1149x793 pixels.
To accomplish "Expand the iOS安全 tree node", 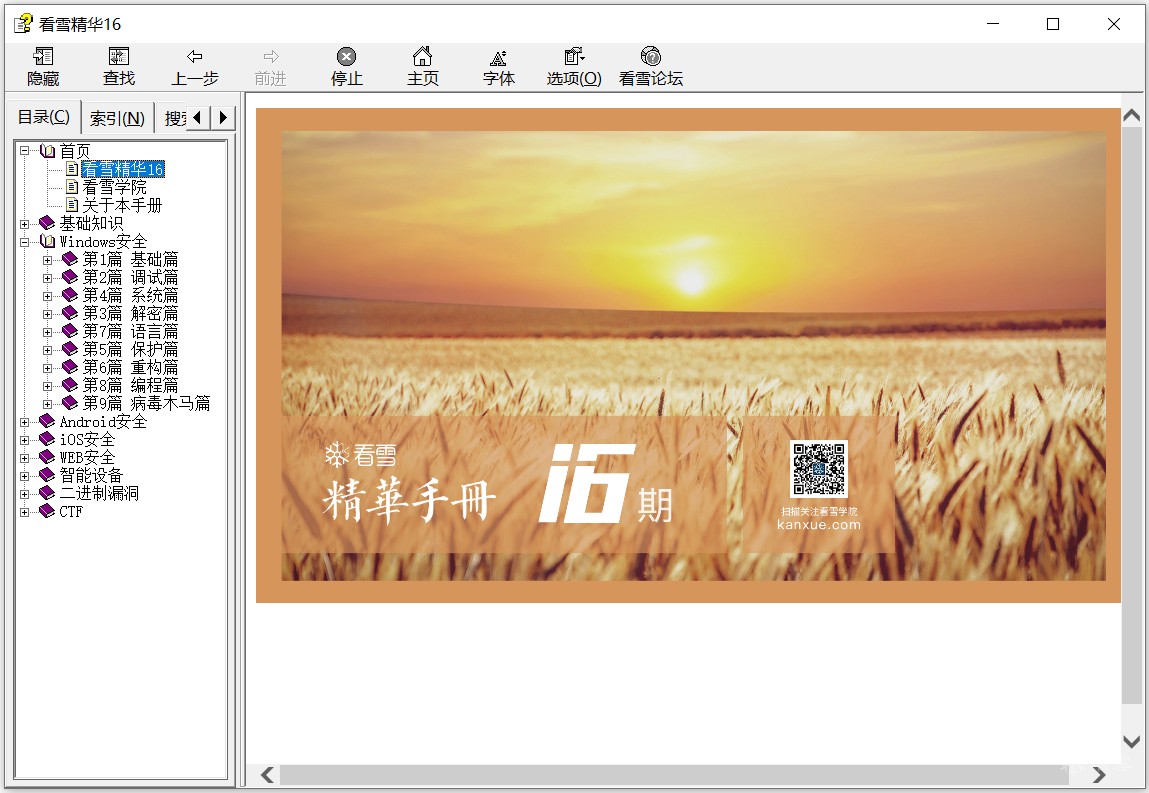I will [x=25, y=440].
